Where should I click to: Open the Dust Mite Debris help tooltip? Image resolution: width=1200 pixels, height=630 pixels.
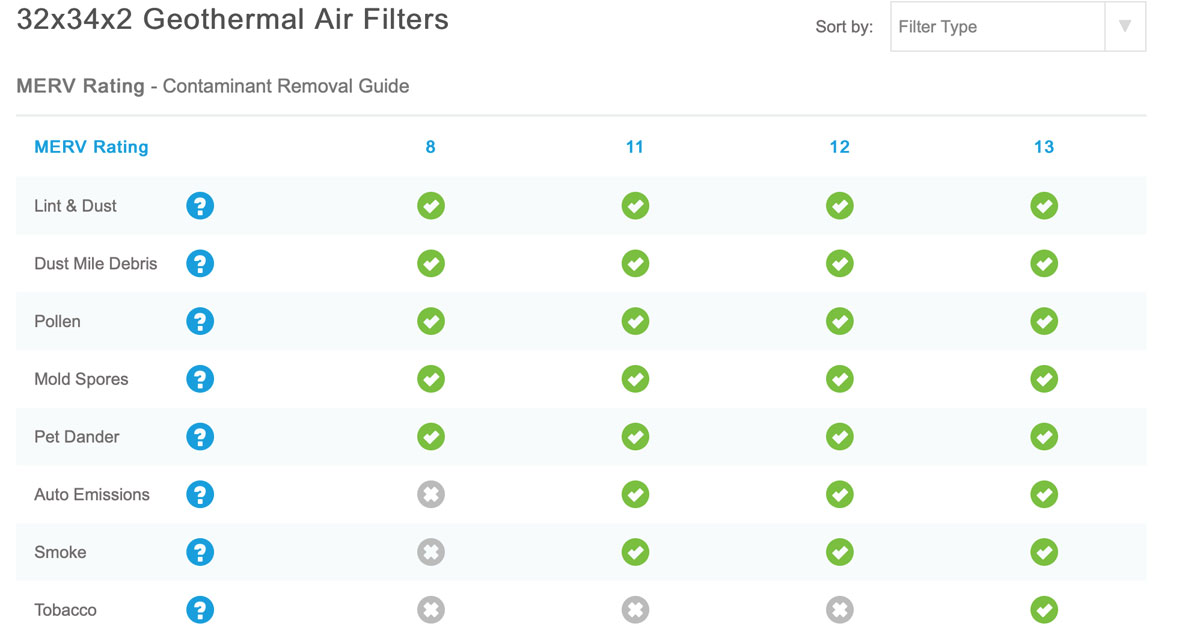coord(200,263)
